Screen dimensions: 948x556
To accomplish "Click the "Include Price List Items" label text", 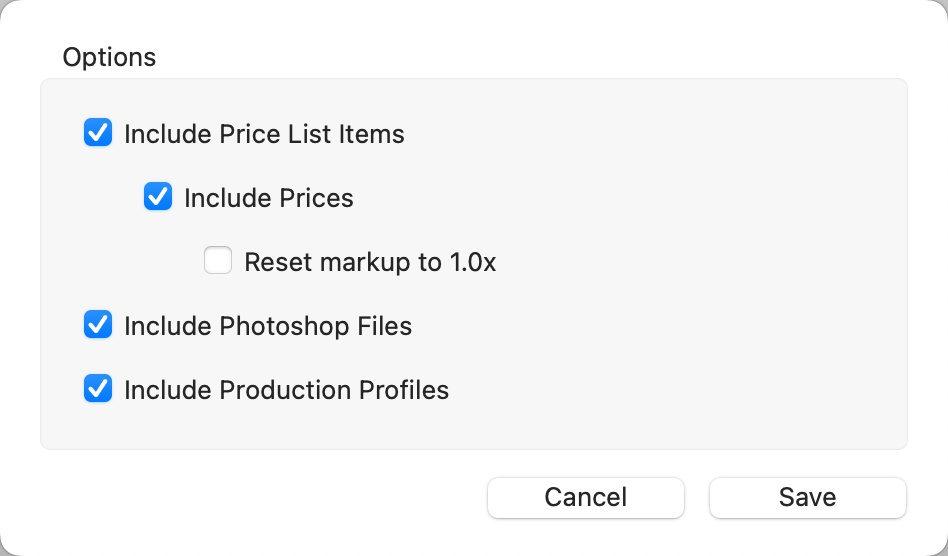I will 264,134.
